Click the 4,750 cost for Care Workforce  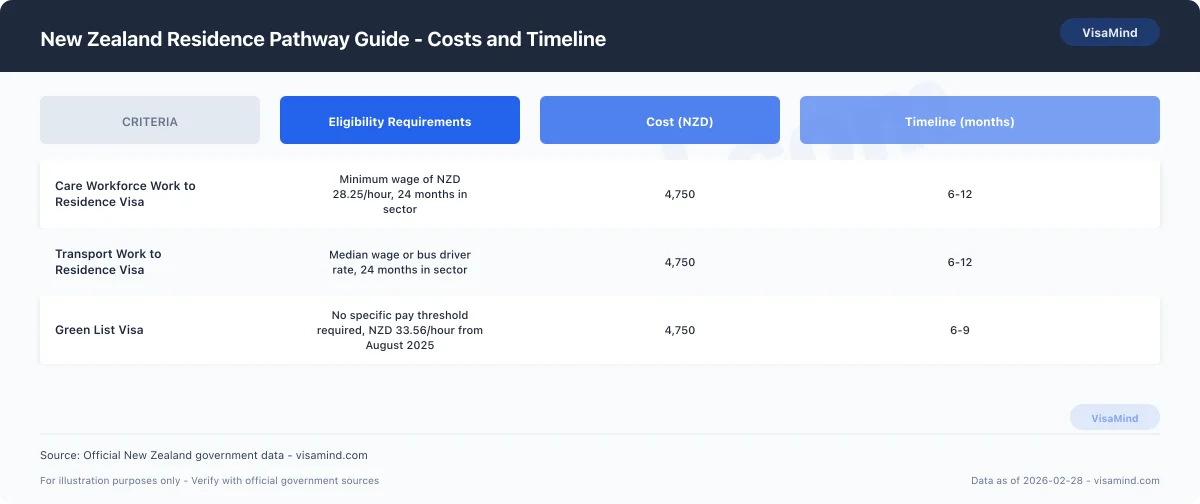click(x=680, y=194)
